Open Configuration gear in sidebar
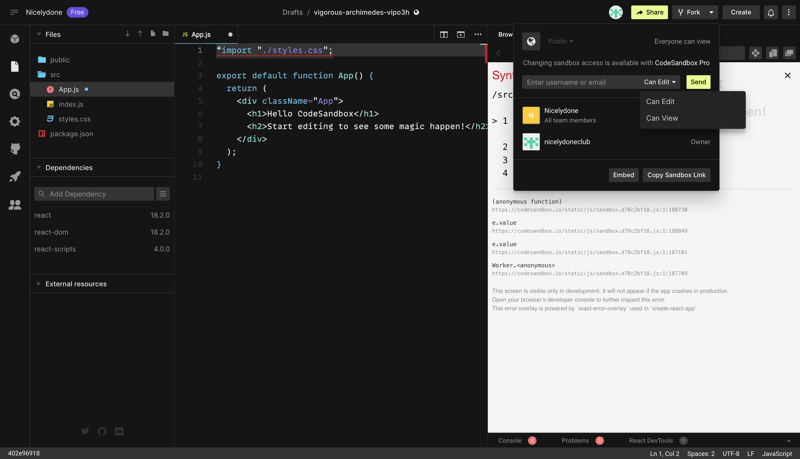Image resolution: width=800 pixels, height=459 pixels. [15, 121]
